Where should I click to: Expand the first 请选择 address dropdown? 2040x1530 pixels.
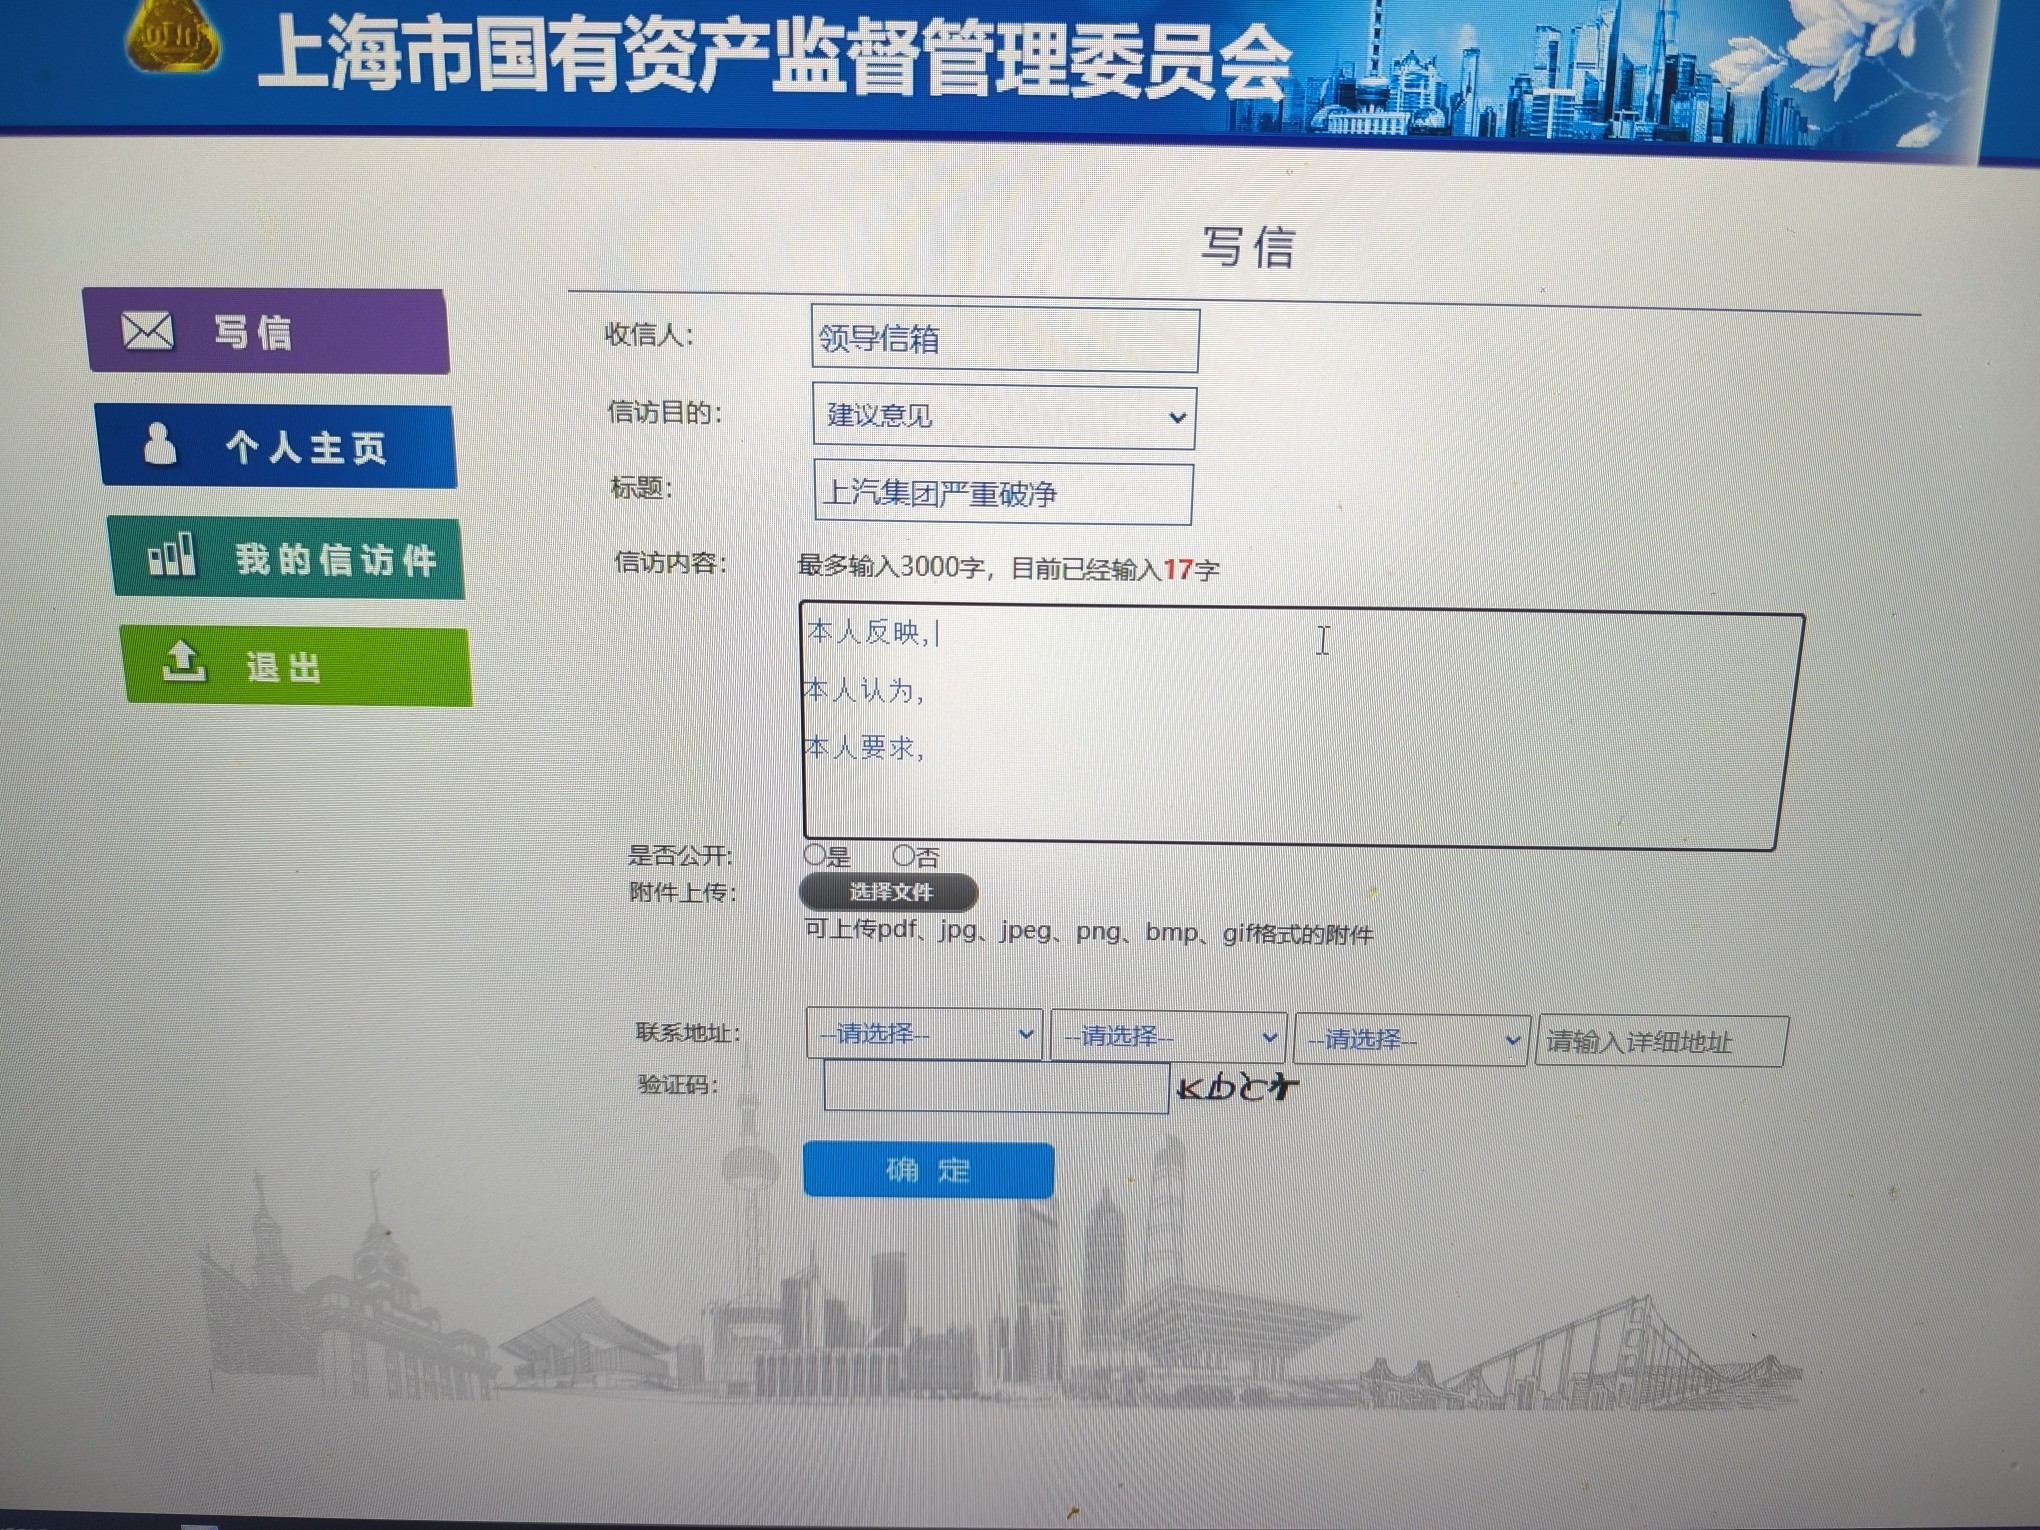(x=924, y=1034)
